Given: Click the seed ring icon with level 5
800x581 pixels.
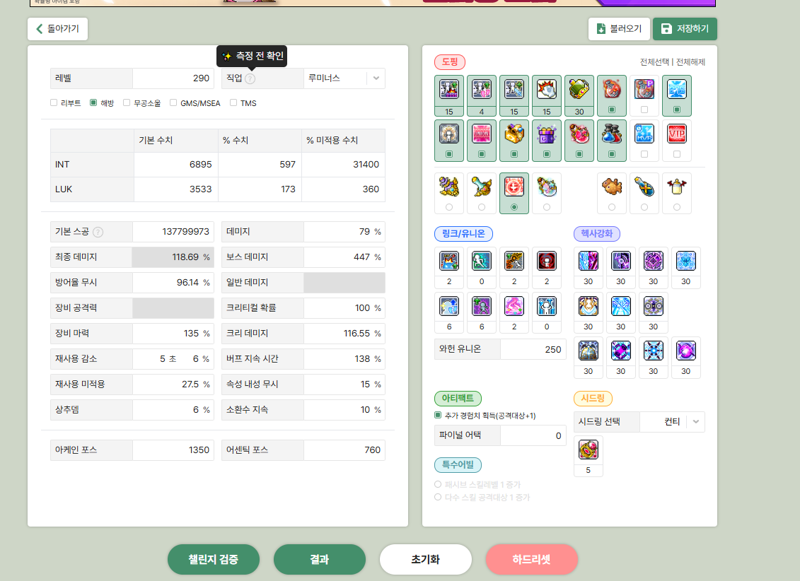Looking at the screenshot, I should click(x=588, y=449).
